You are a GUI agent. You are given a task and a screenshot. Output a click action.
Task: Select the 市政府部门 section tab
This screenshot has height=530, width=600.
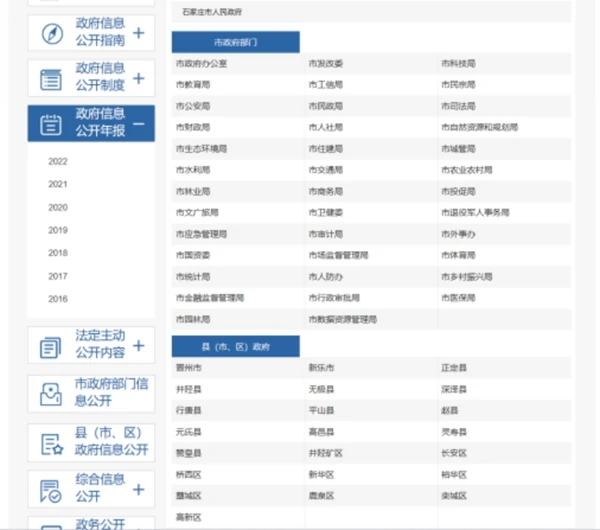(235, 43)
